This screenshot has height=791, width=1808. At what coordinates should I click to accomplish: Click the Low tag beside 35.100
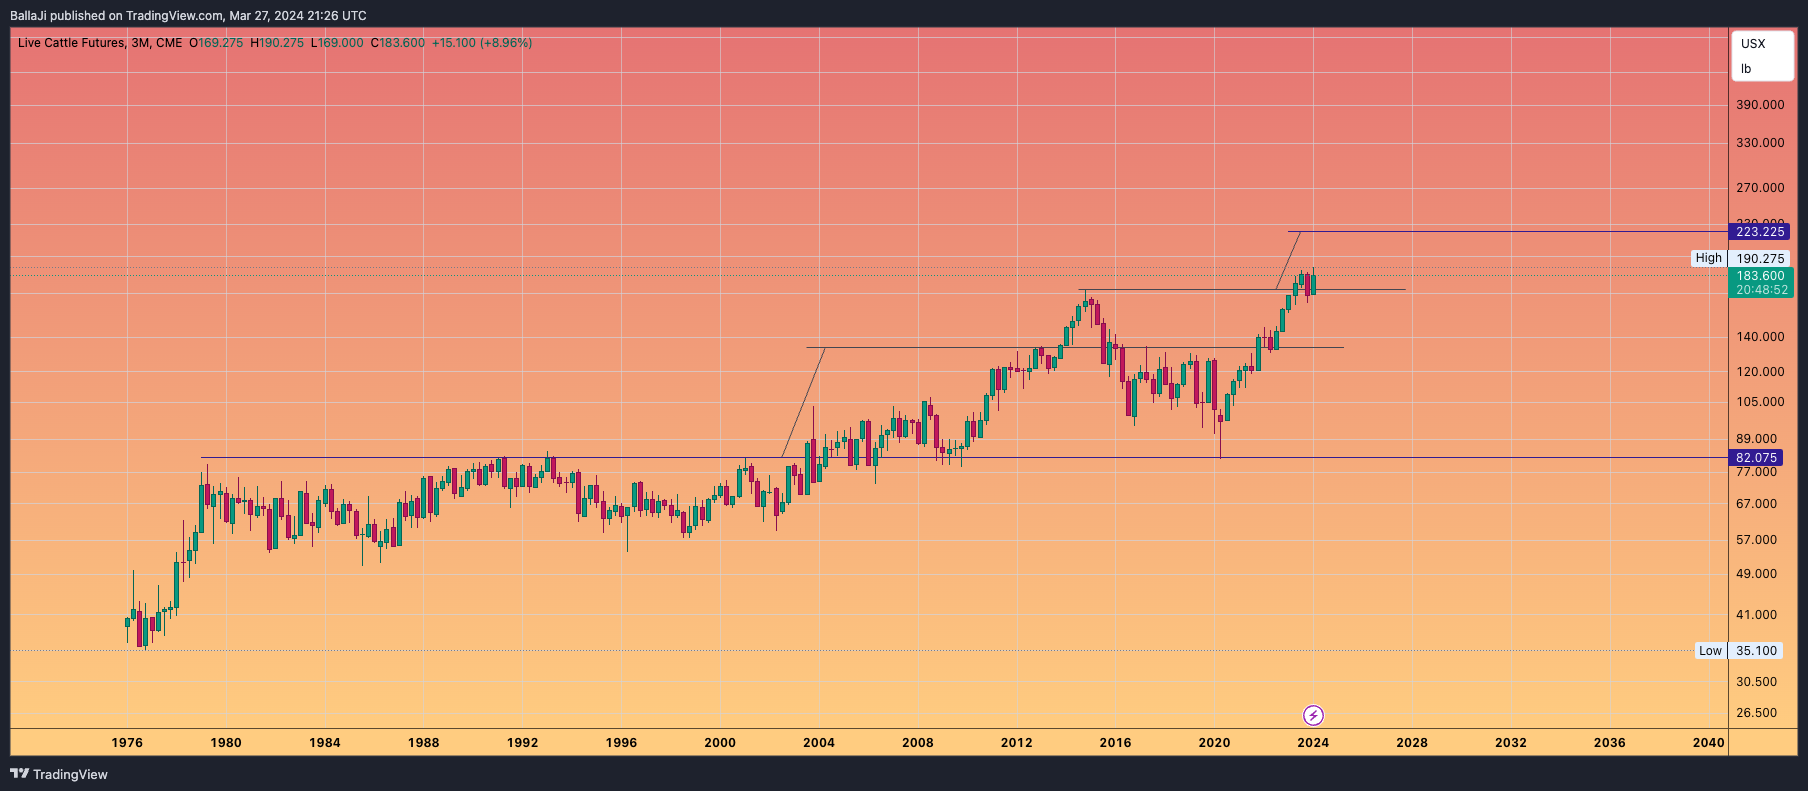tap(1711, 651)
